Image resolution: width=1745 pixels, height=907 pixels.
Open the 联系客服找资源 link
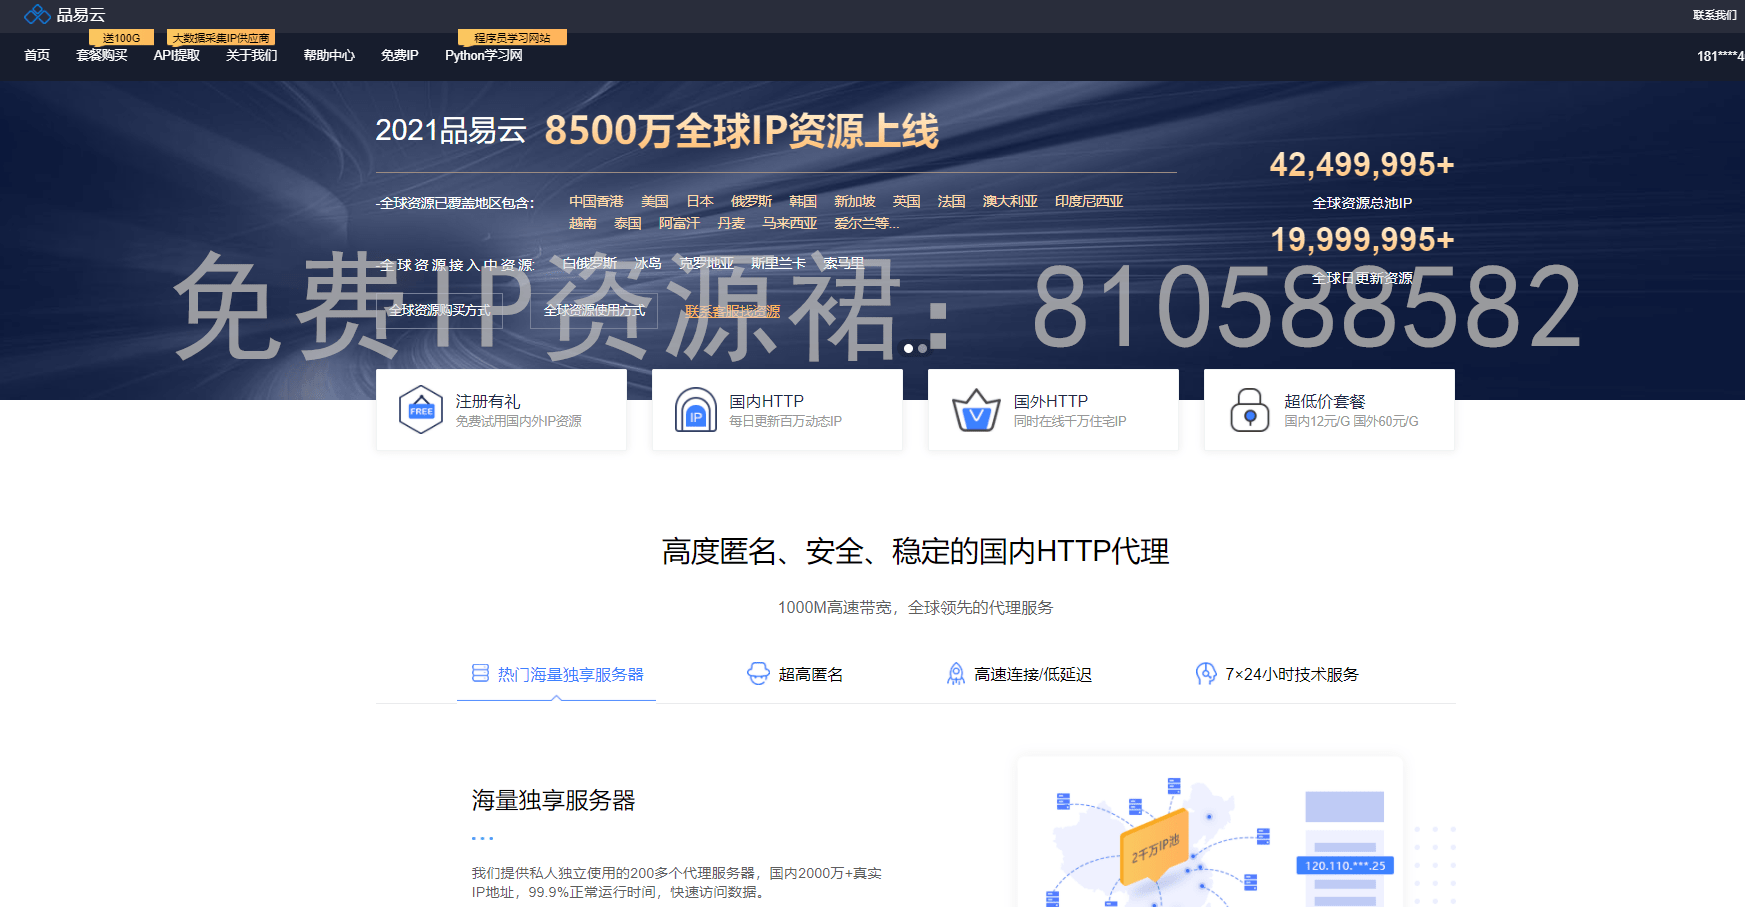tap(732, 311)
